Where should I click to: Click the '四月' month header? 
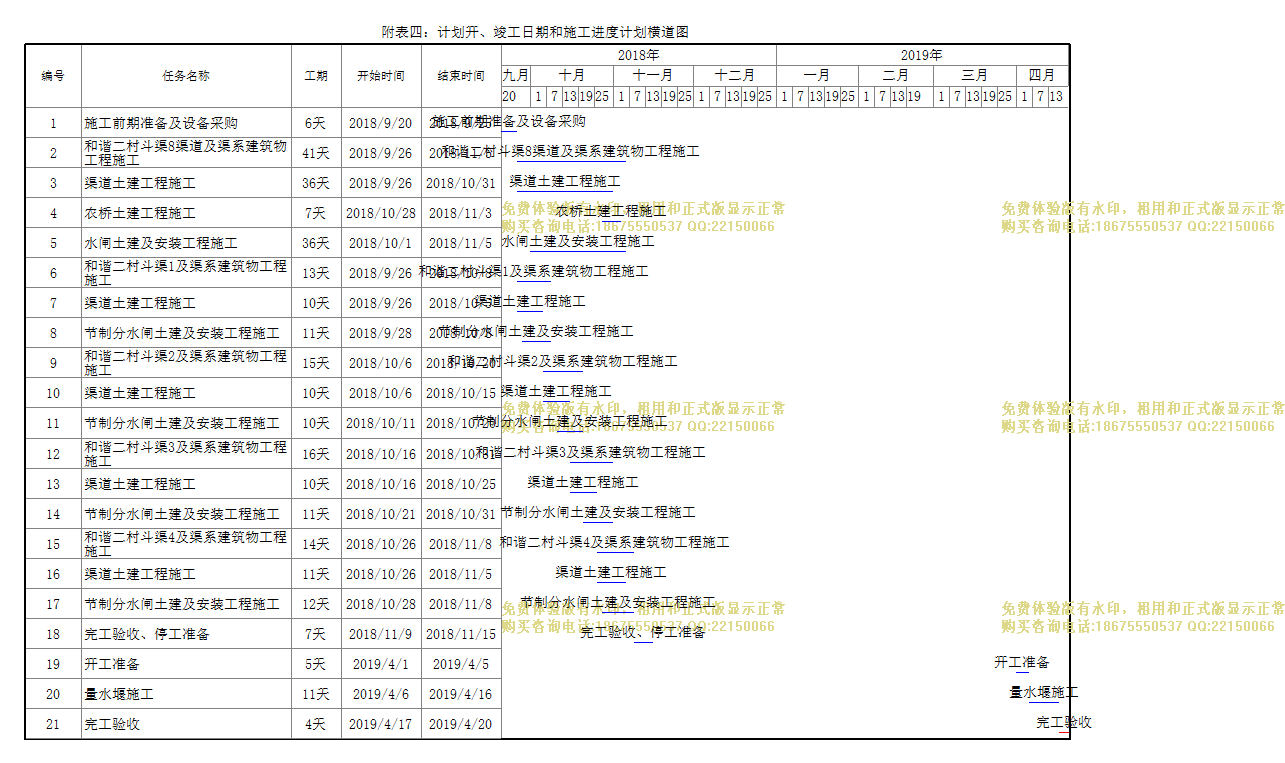click(1042, 75)
